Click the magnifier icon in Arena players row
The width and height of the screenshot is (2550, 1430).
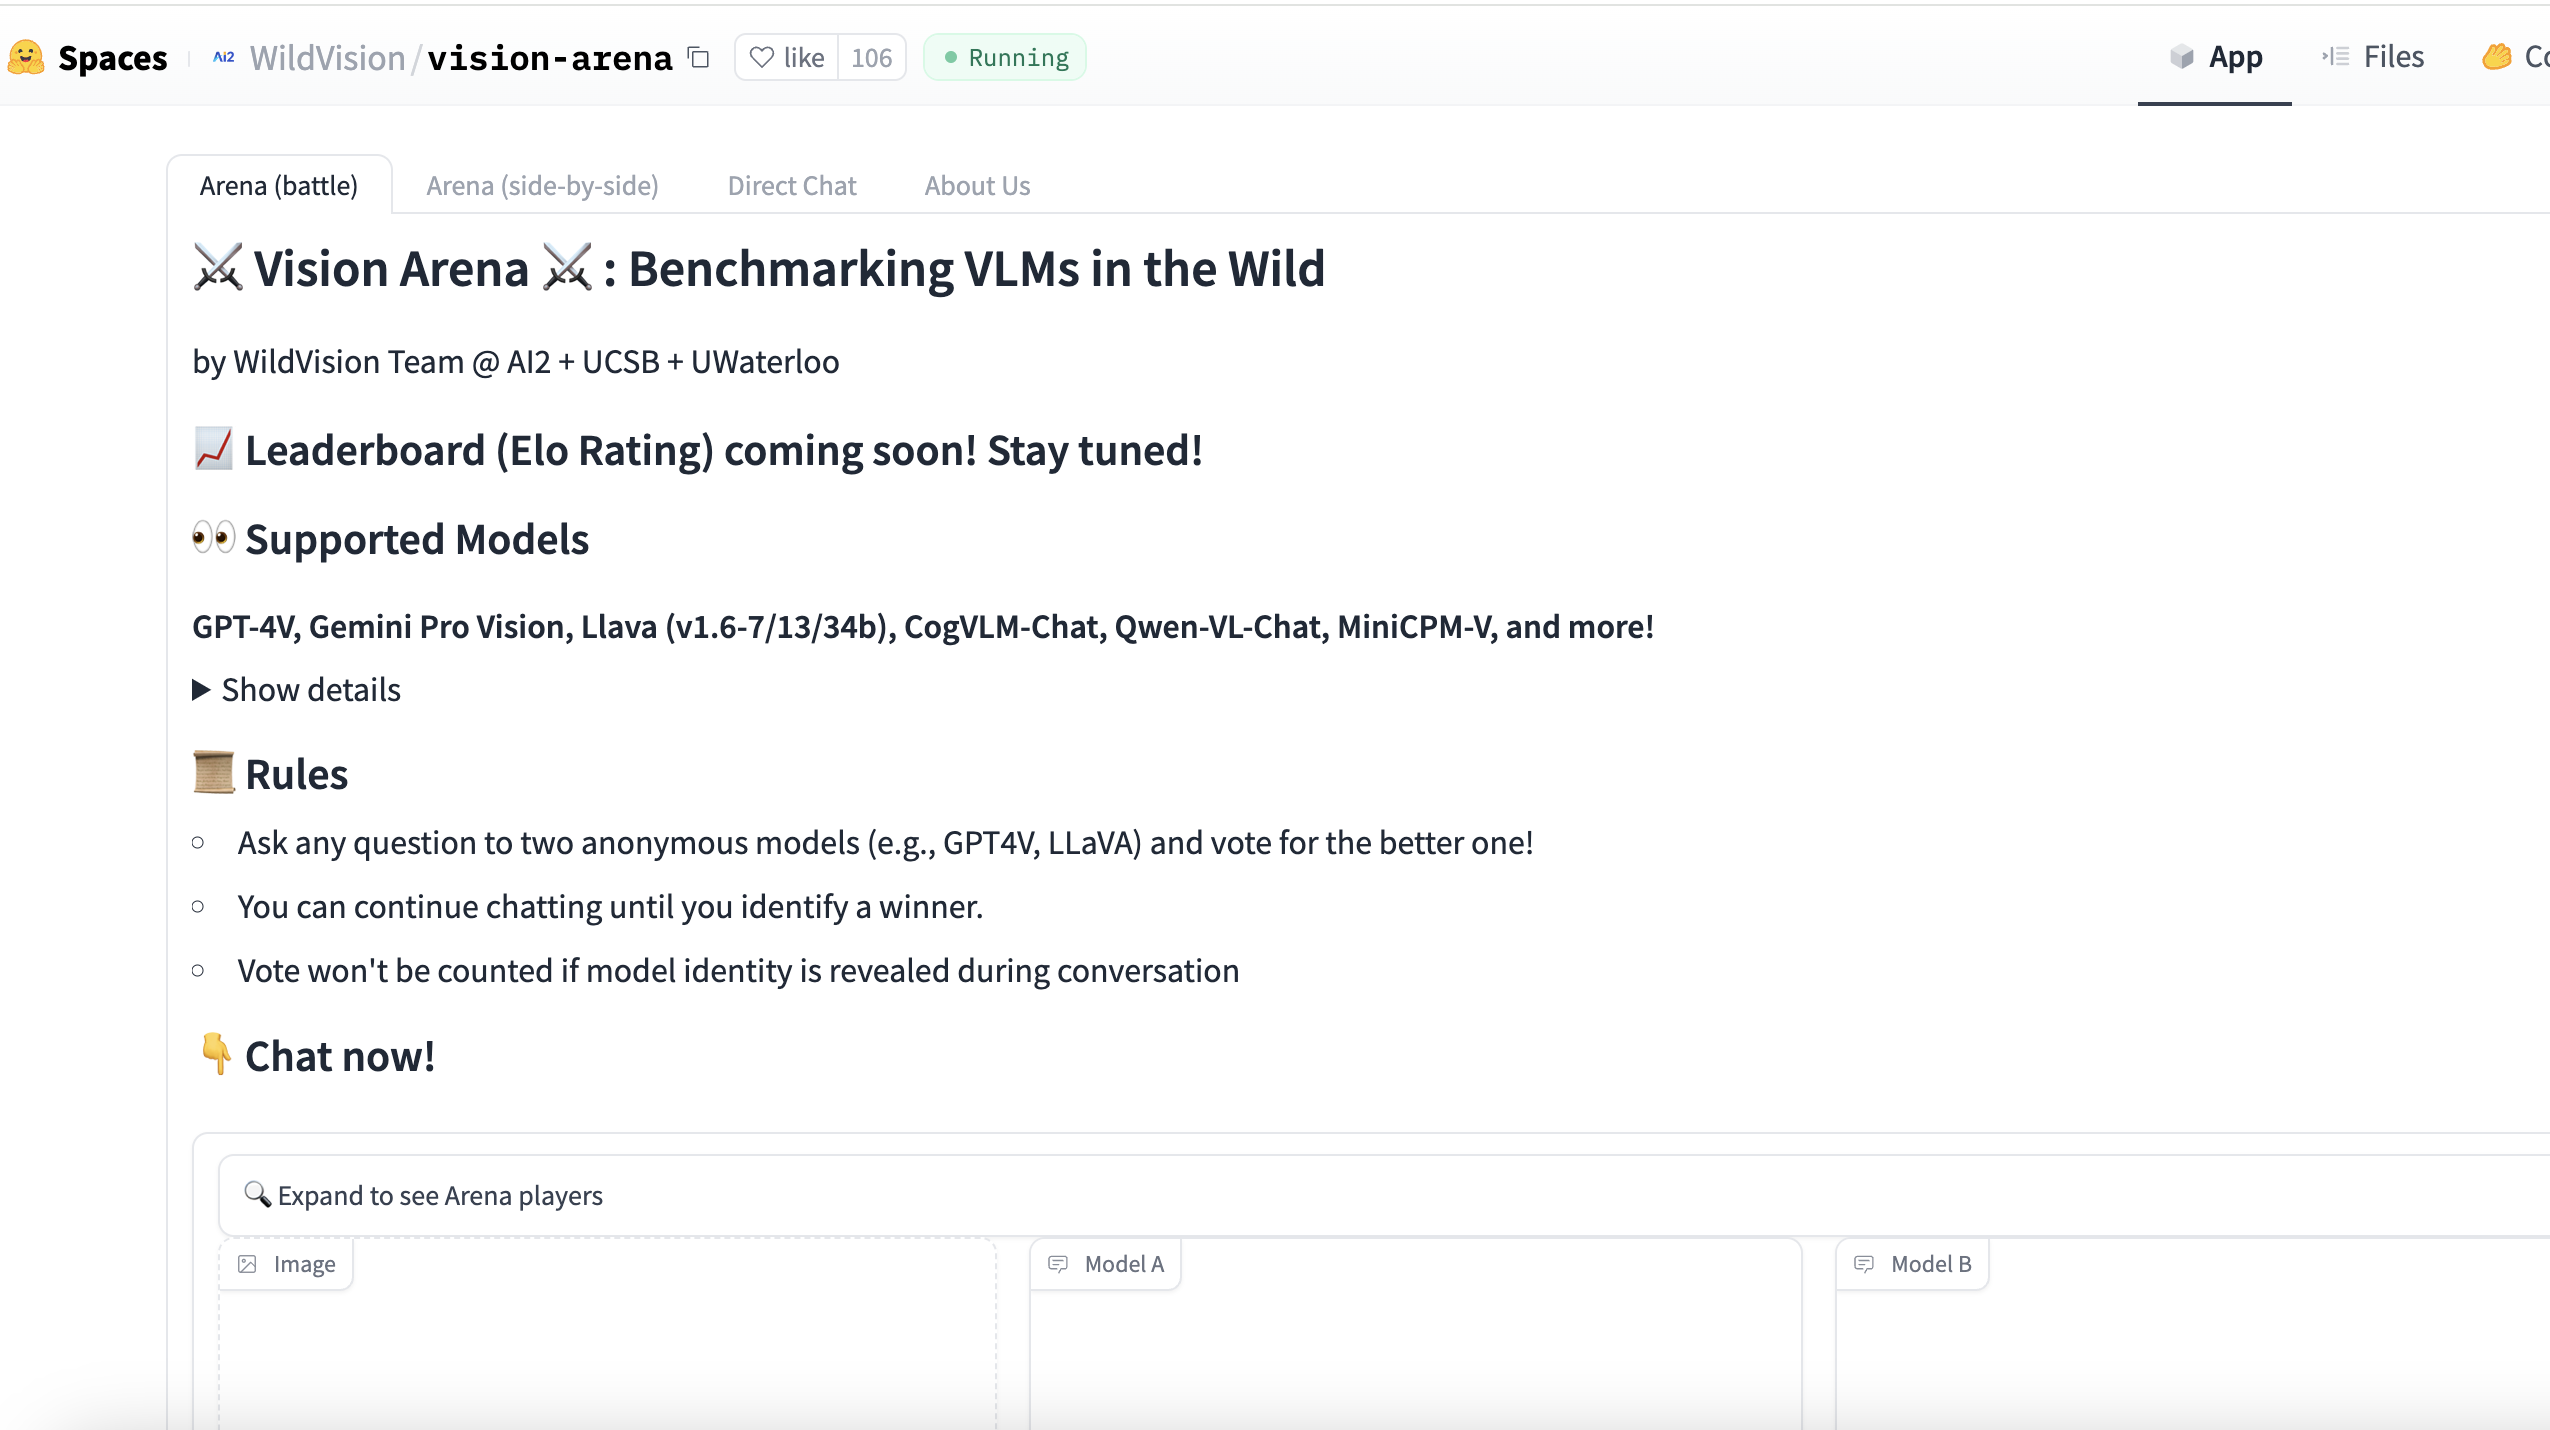tap(257, 1194)
